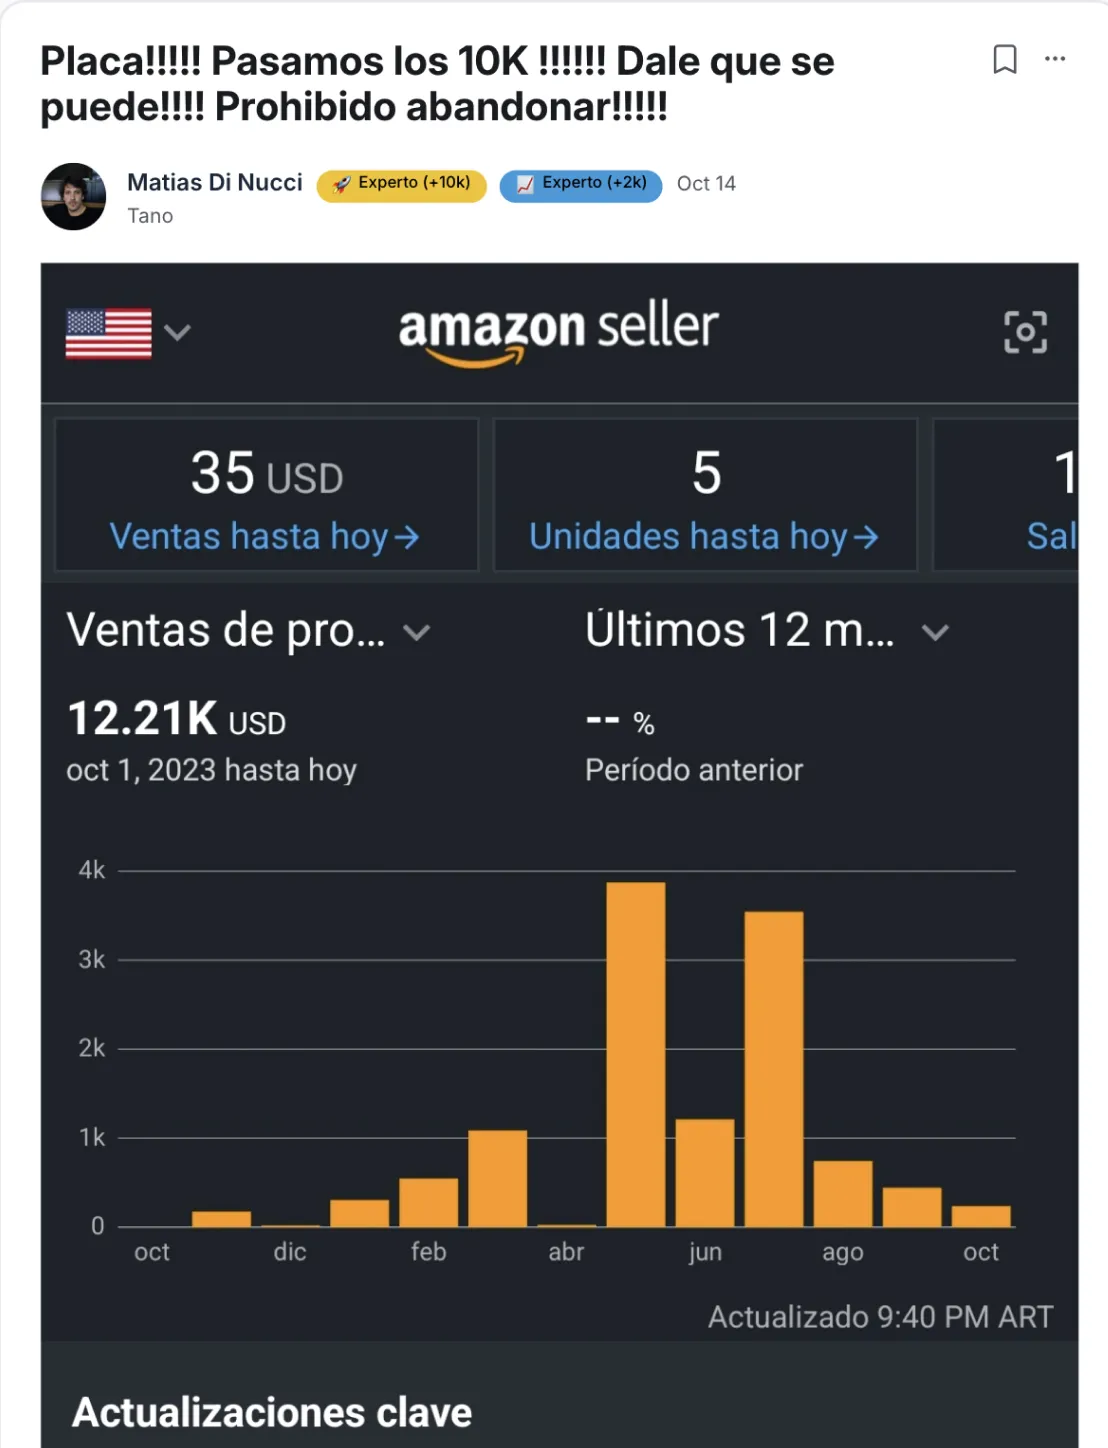Open the three-dot post options menu
Screen dimensions: 1108x1448
point(1055,59)
